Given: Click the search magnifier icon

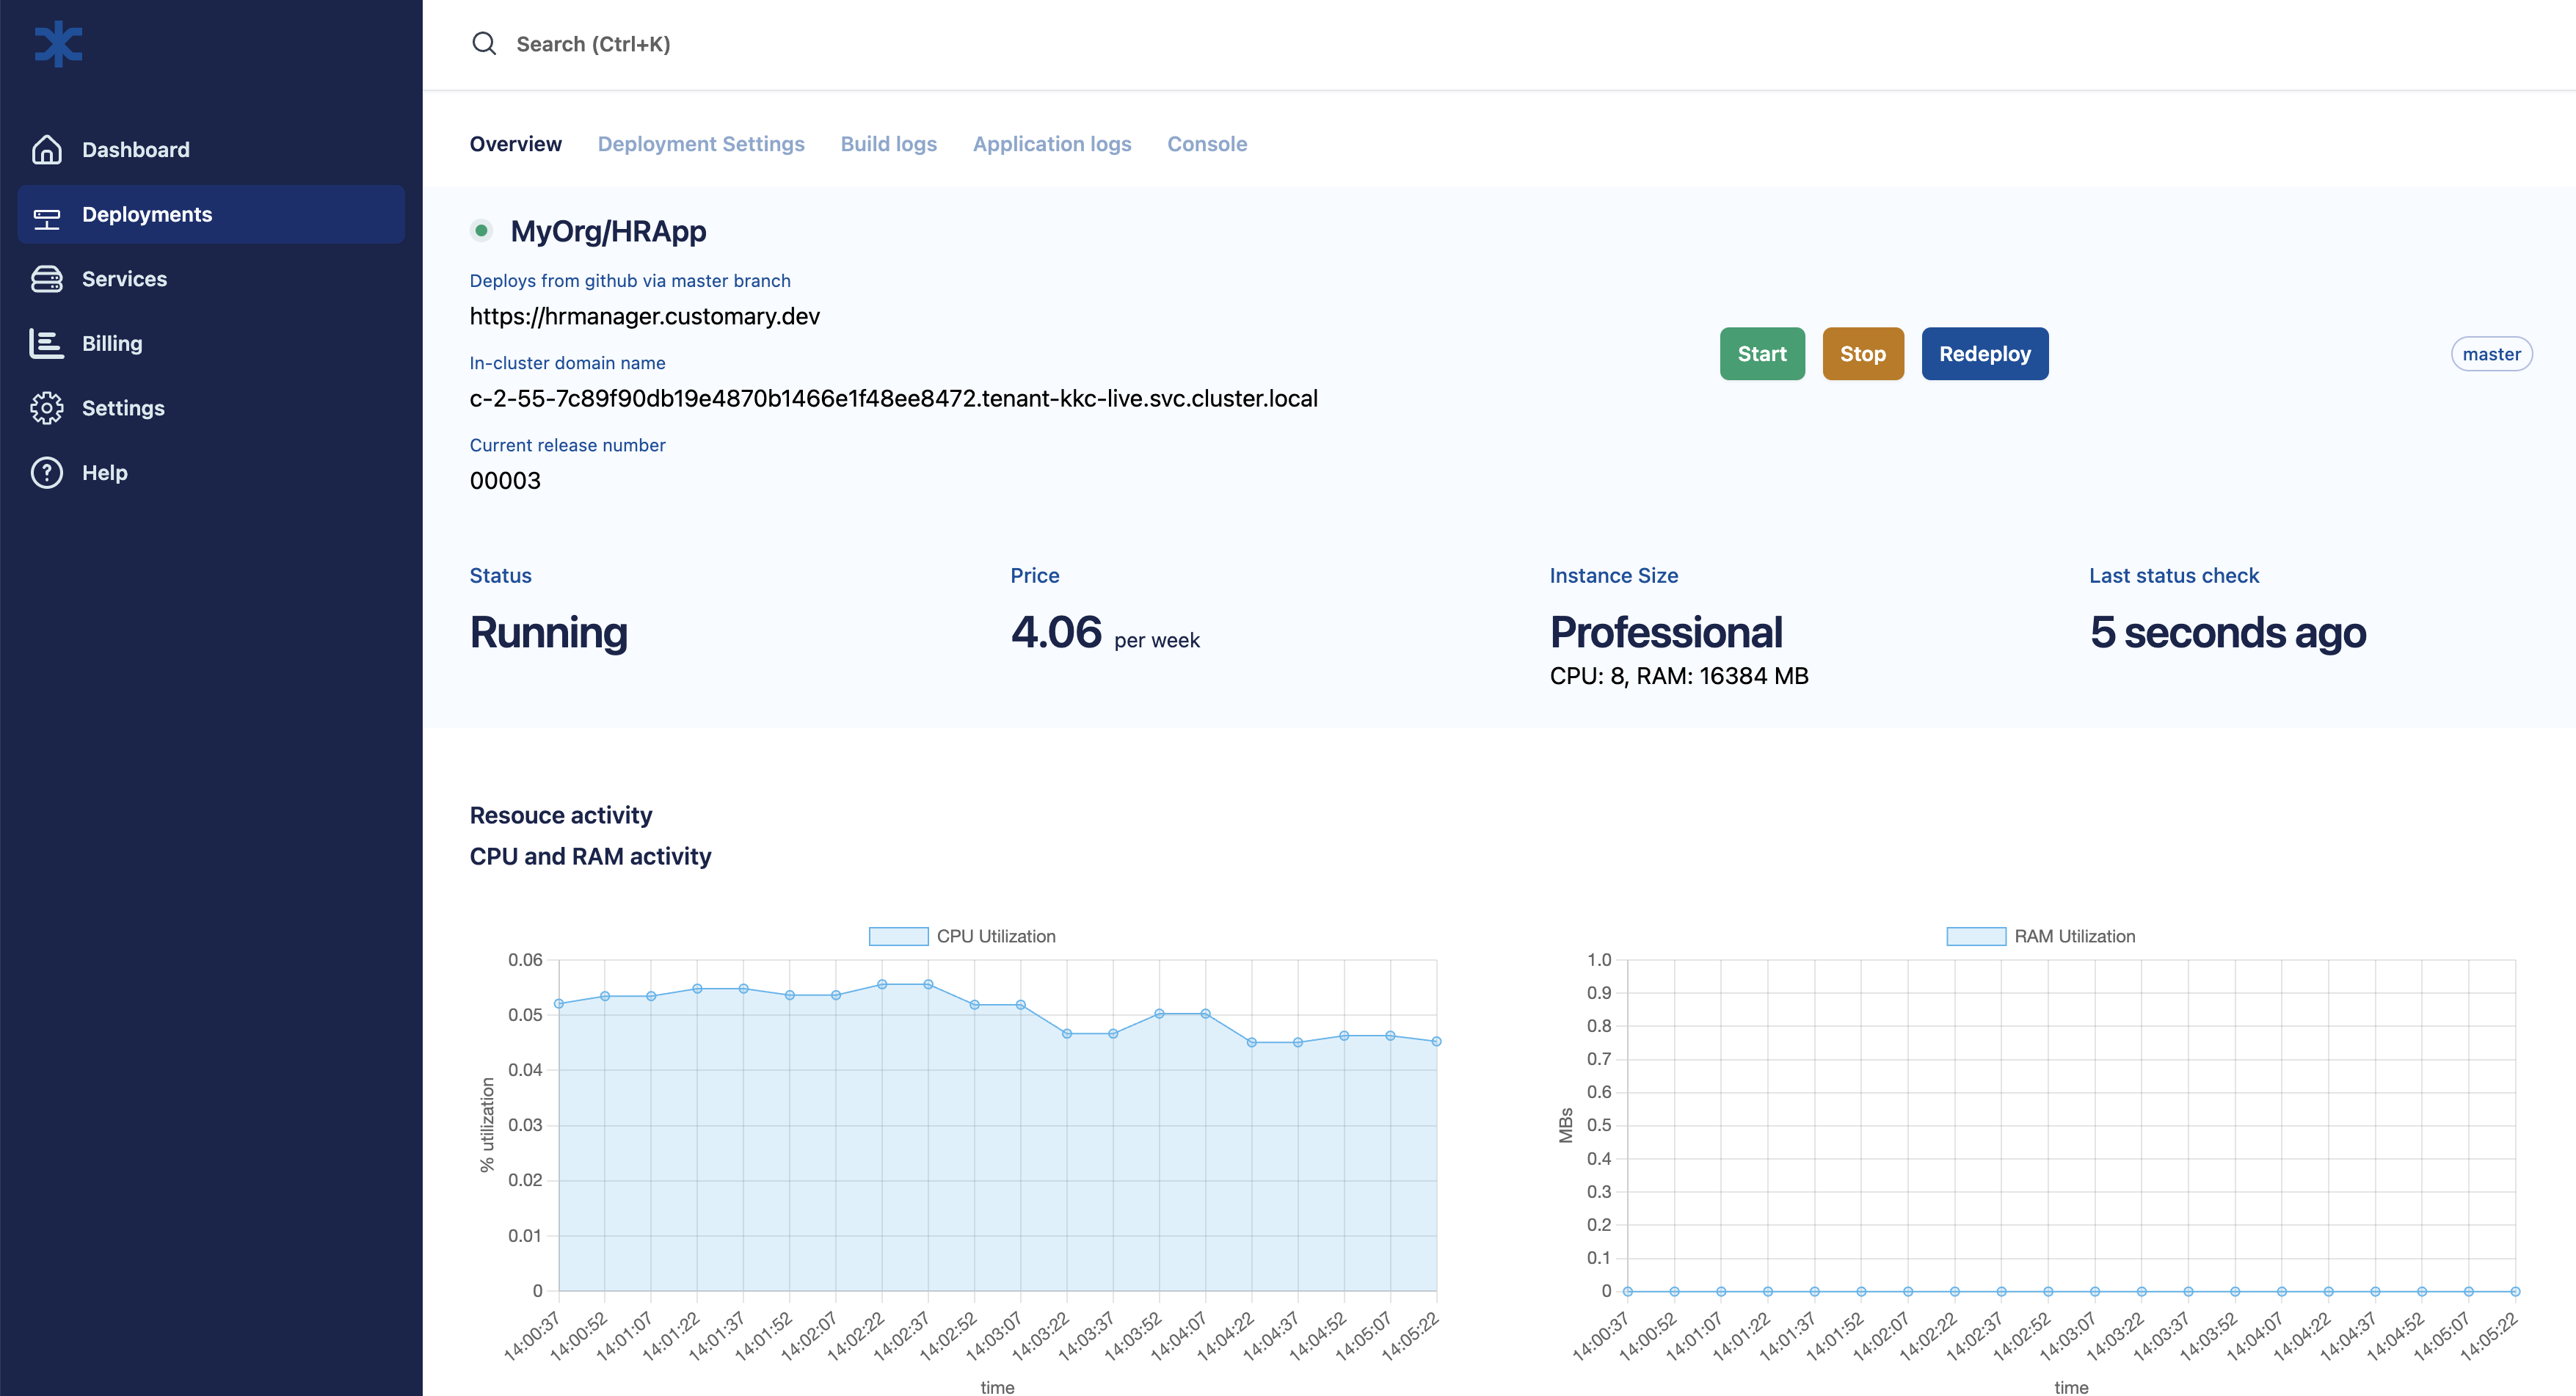Looking at the screenshot, I should coord(484,44).
